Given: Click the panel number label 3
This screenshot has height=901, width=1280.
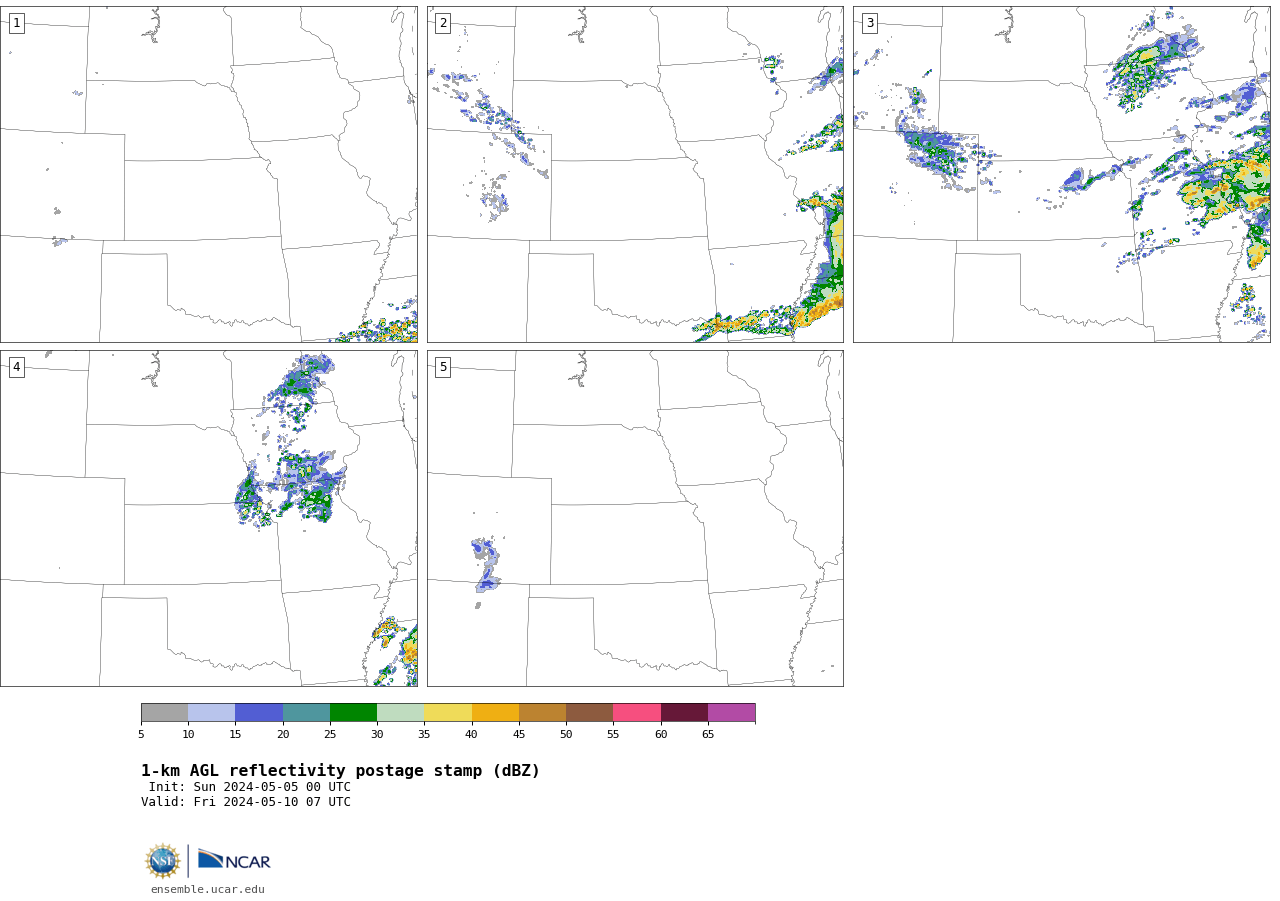Looking at the screenshot, I should coord(869,23).
